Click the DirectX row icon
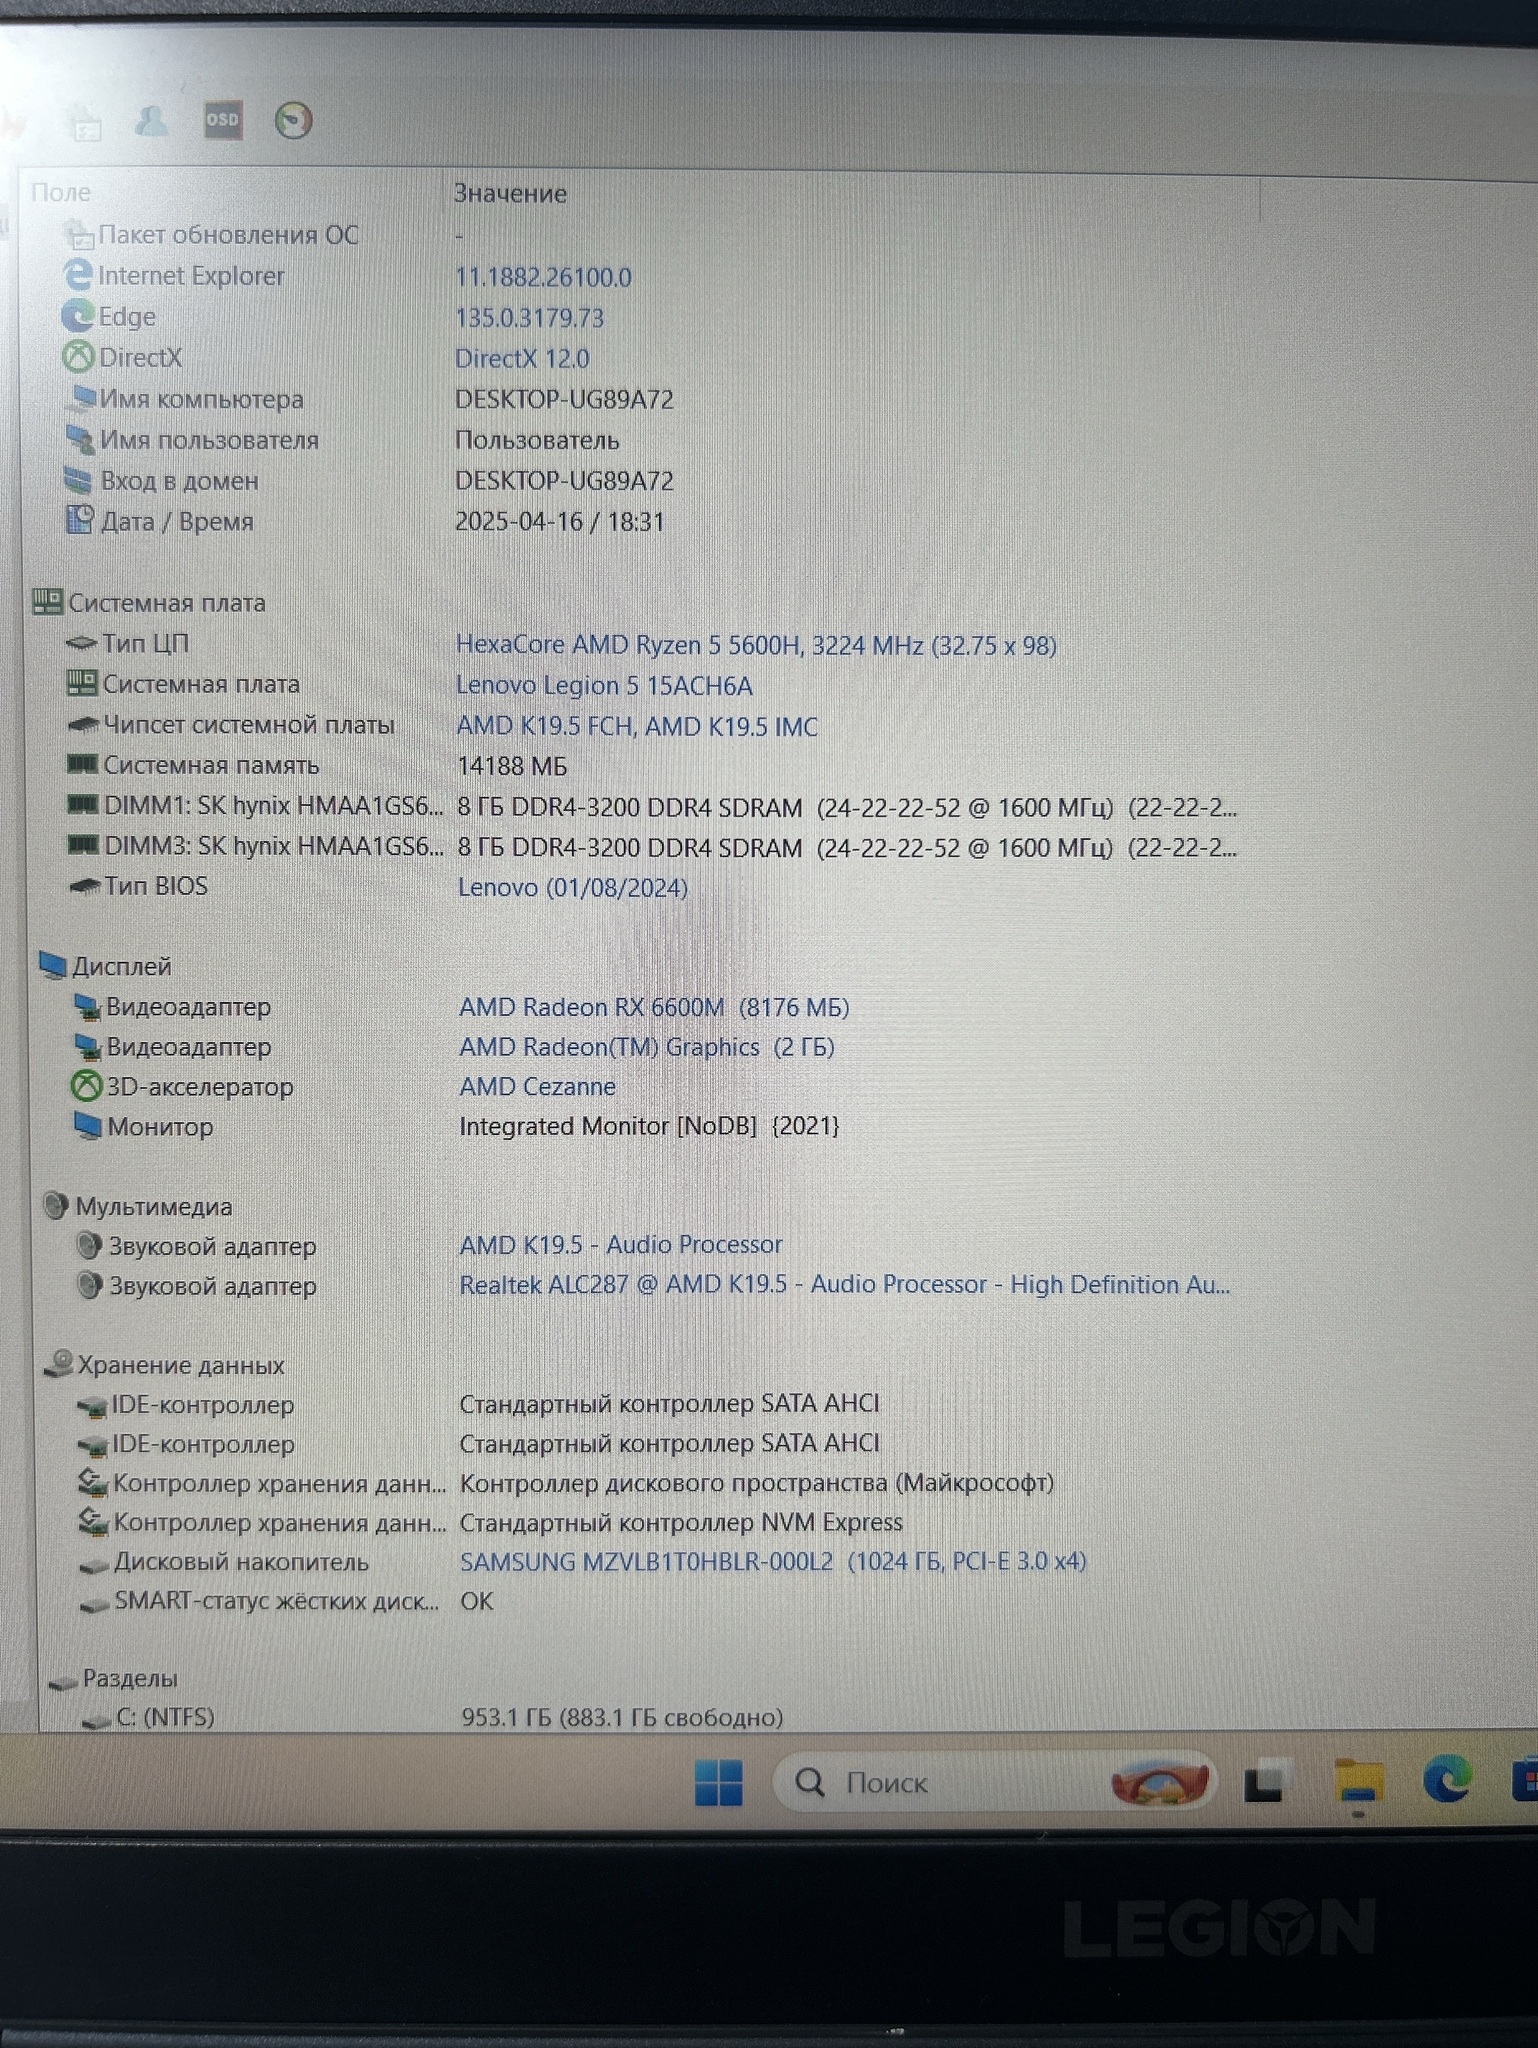 tap(78, 357)
